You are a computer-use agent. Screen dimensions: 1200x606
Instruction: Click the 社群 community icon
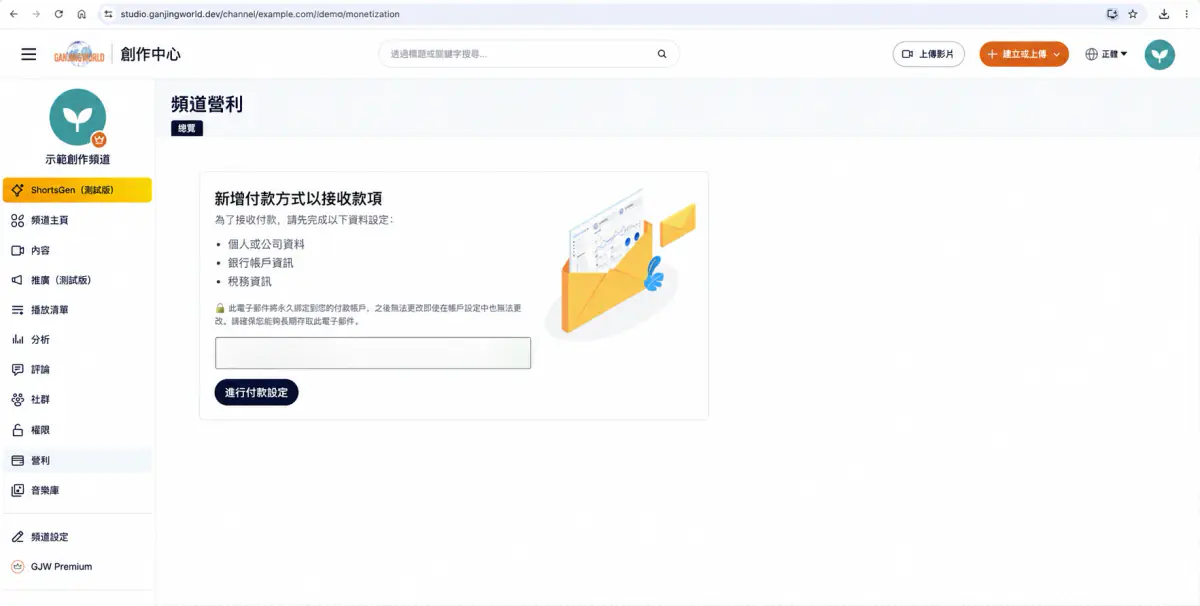17,400
